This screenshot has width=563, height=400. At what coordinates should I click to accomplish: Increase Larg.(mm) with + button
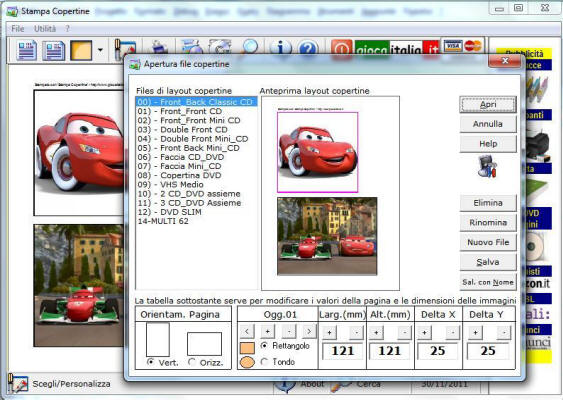point(329,332)
